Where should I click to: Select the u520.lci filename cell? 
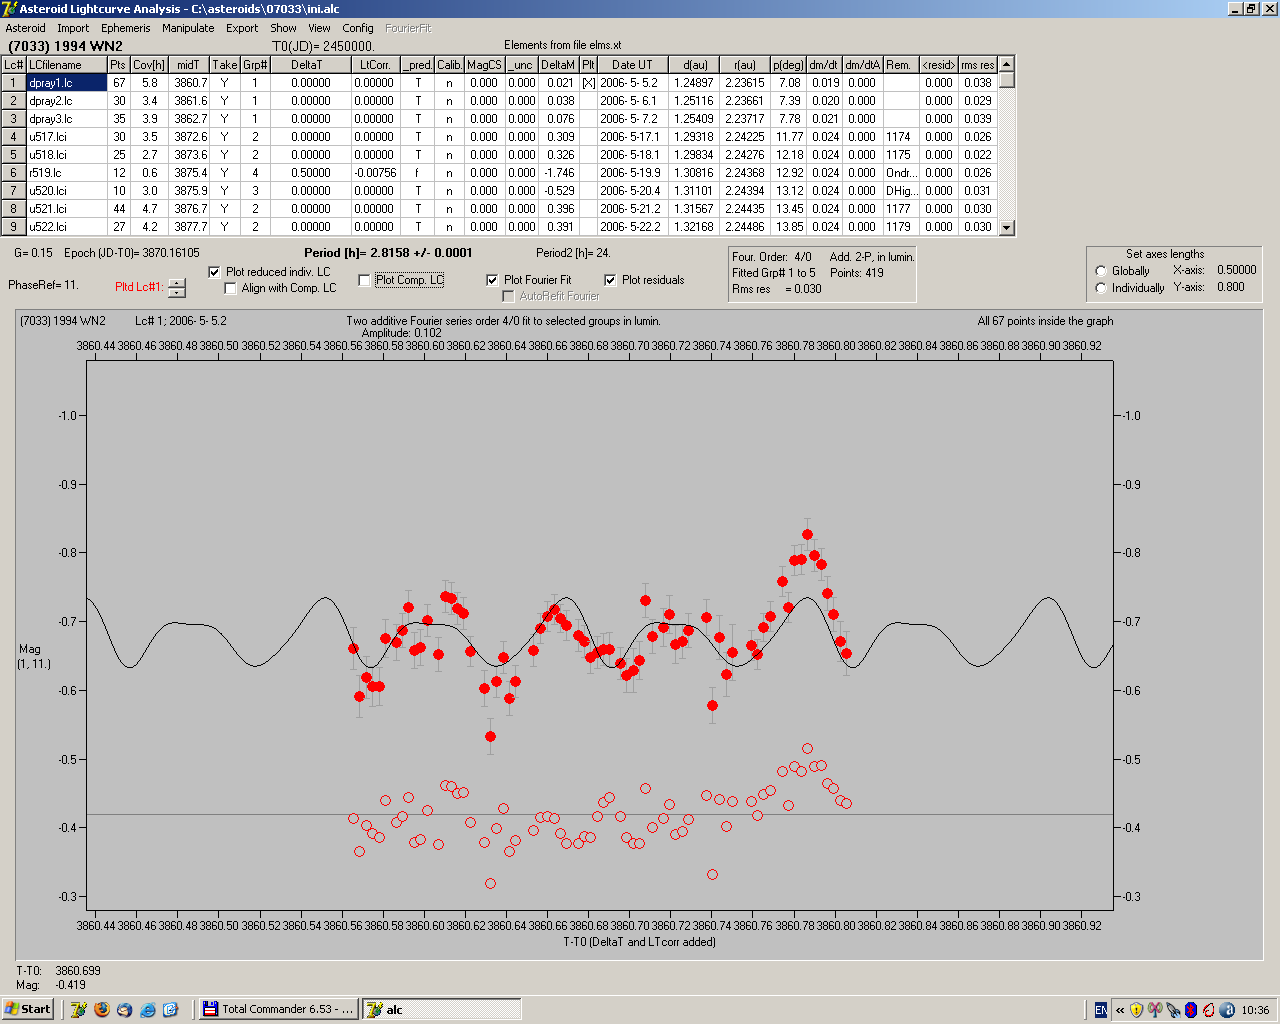67,191
